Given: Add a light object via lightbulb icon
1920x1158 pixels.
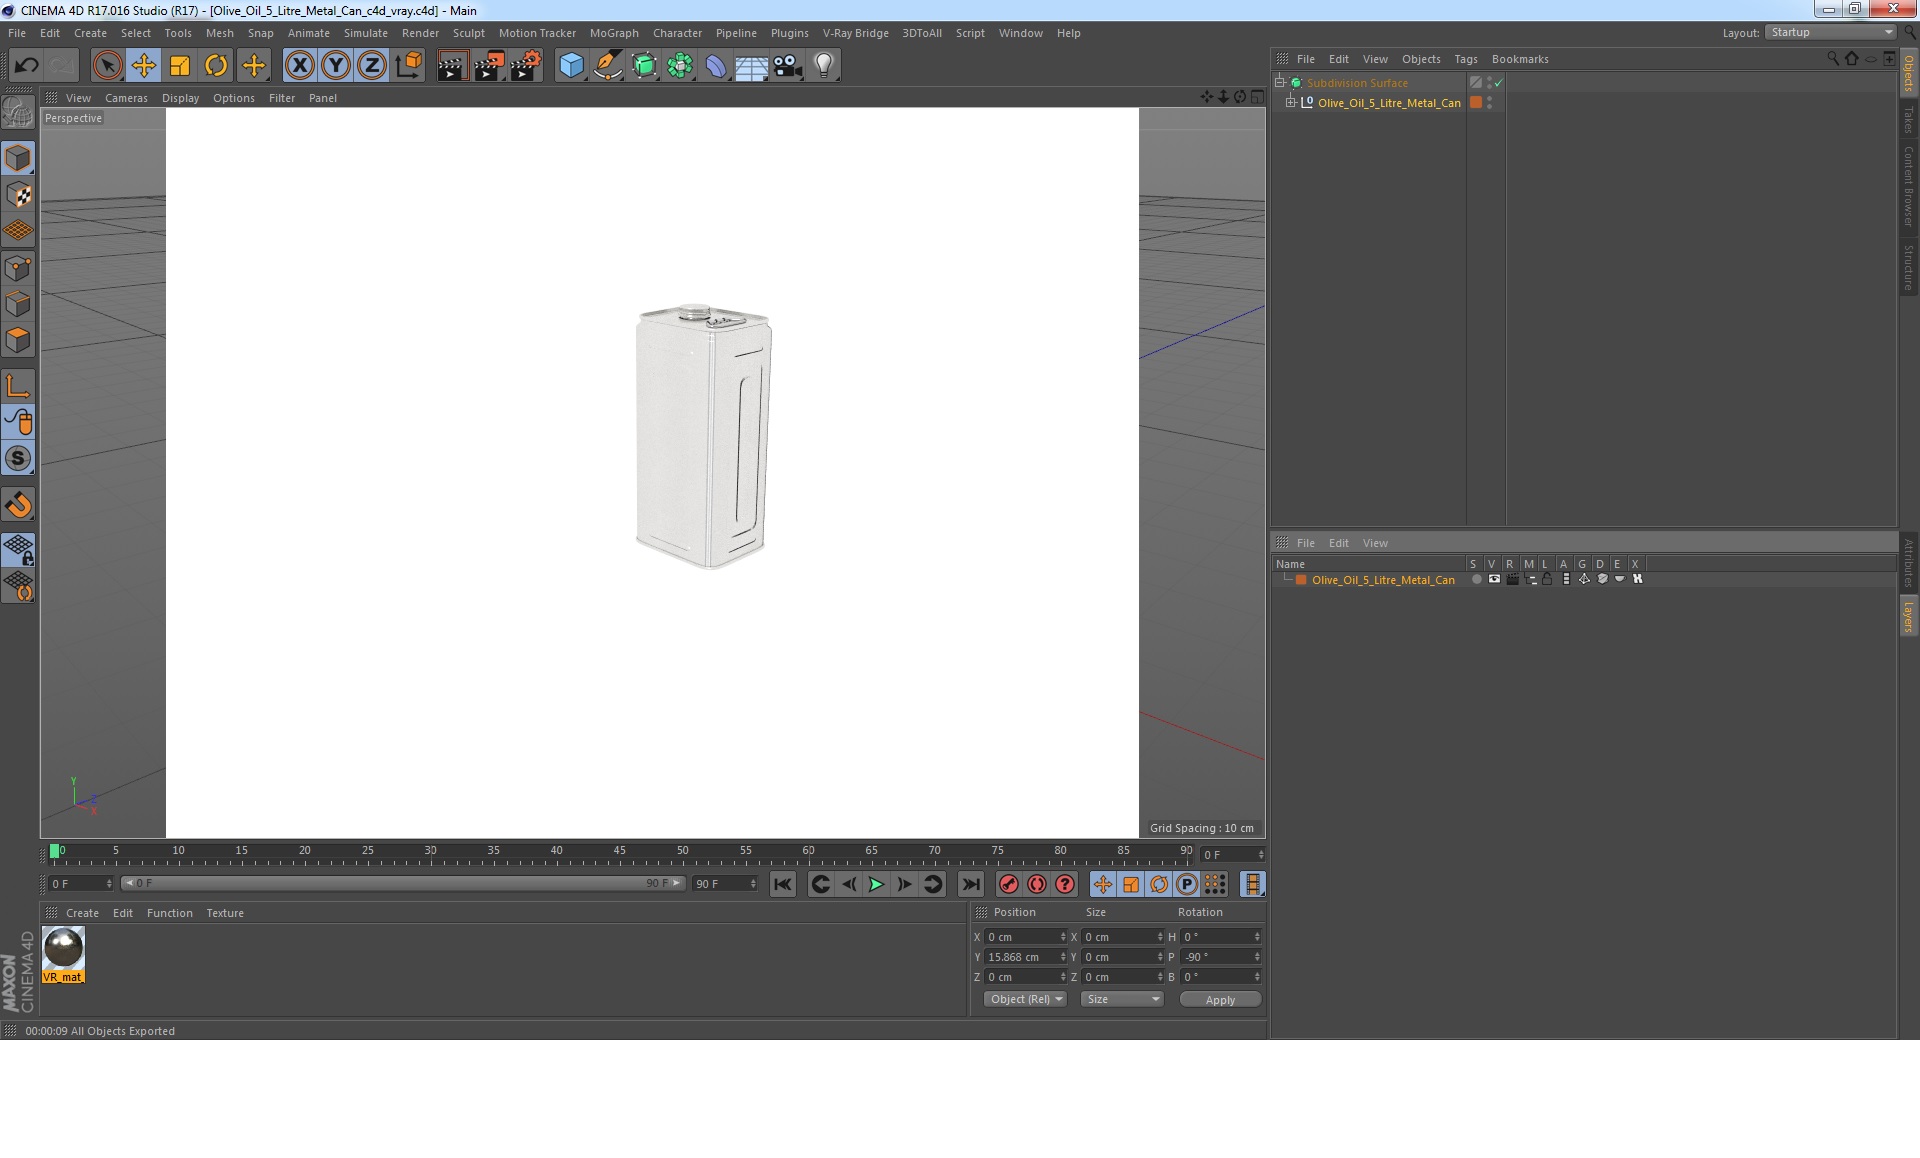Looking at the screenshot, I should (x=823, y=66).
